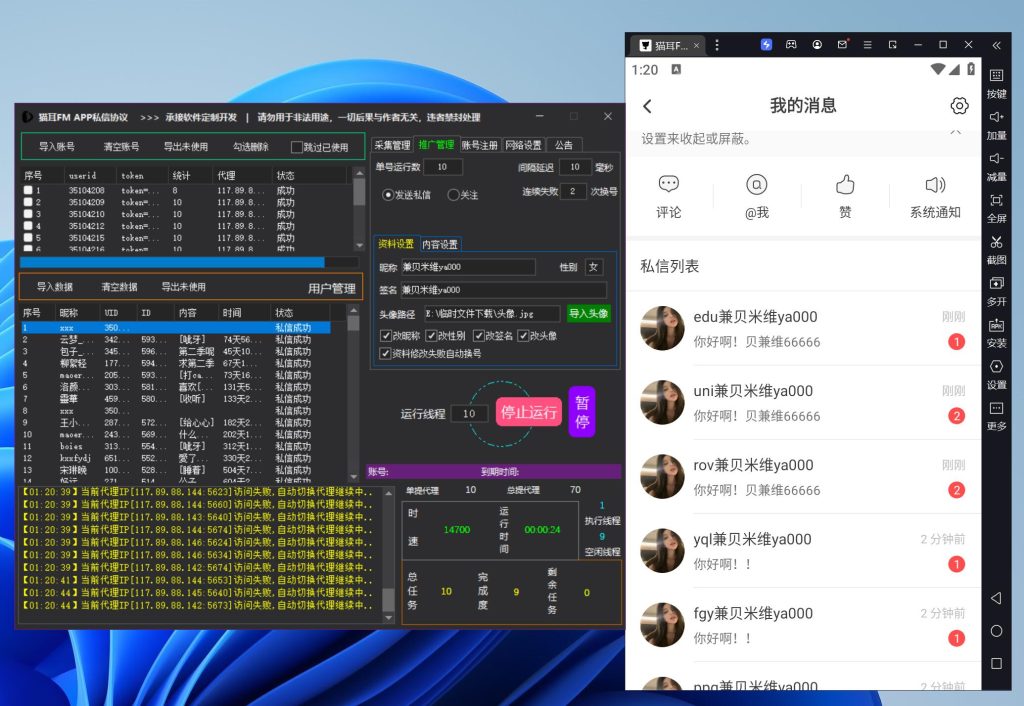
Task: Click the green 导入头像 button
Action: pyautogui.click(x=588, y=313)
